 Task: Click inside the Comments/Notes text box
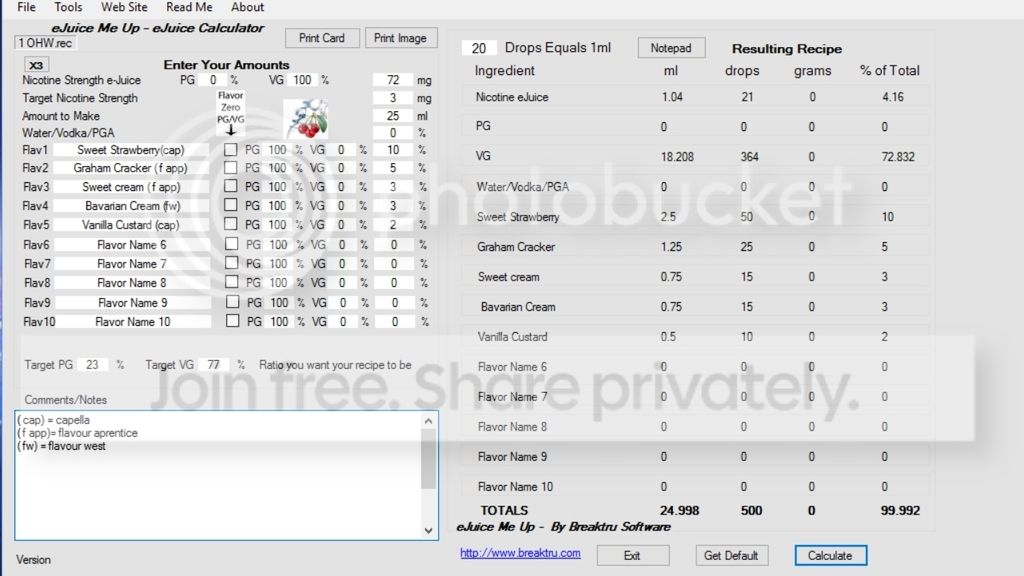click(x=219, y=475)
